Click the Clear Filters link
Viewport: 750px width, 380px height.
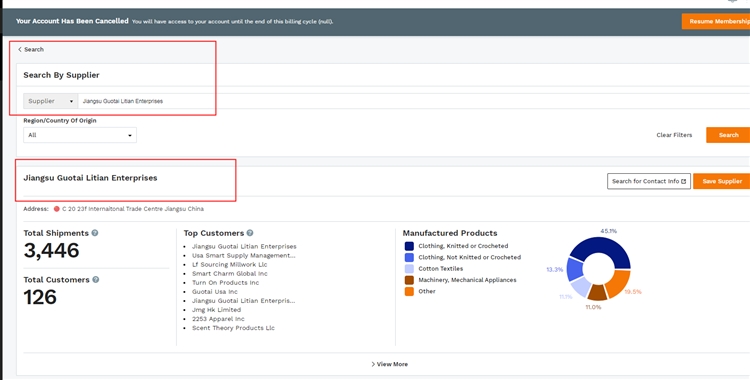[674, 135]
